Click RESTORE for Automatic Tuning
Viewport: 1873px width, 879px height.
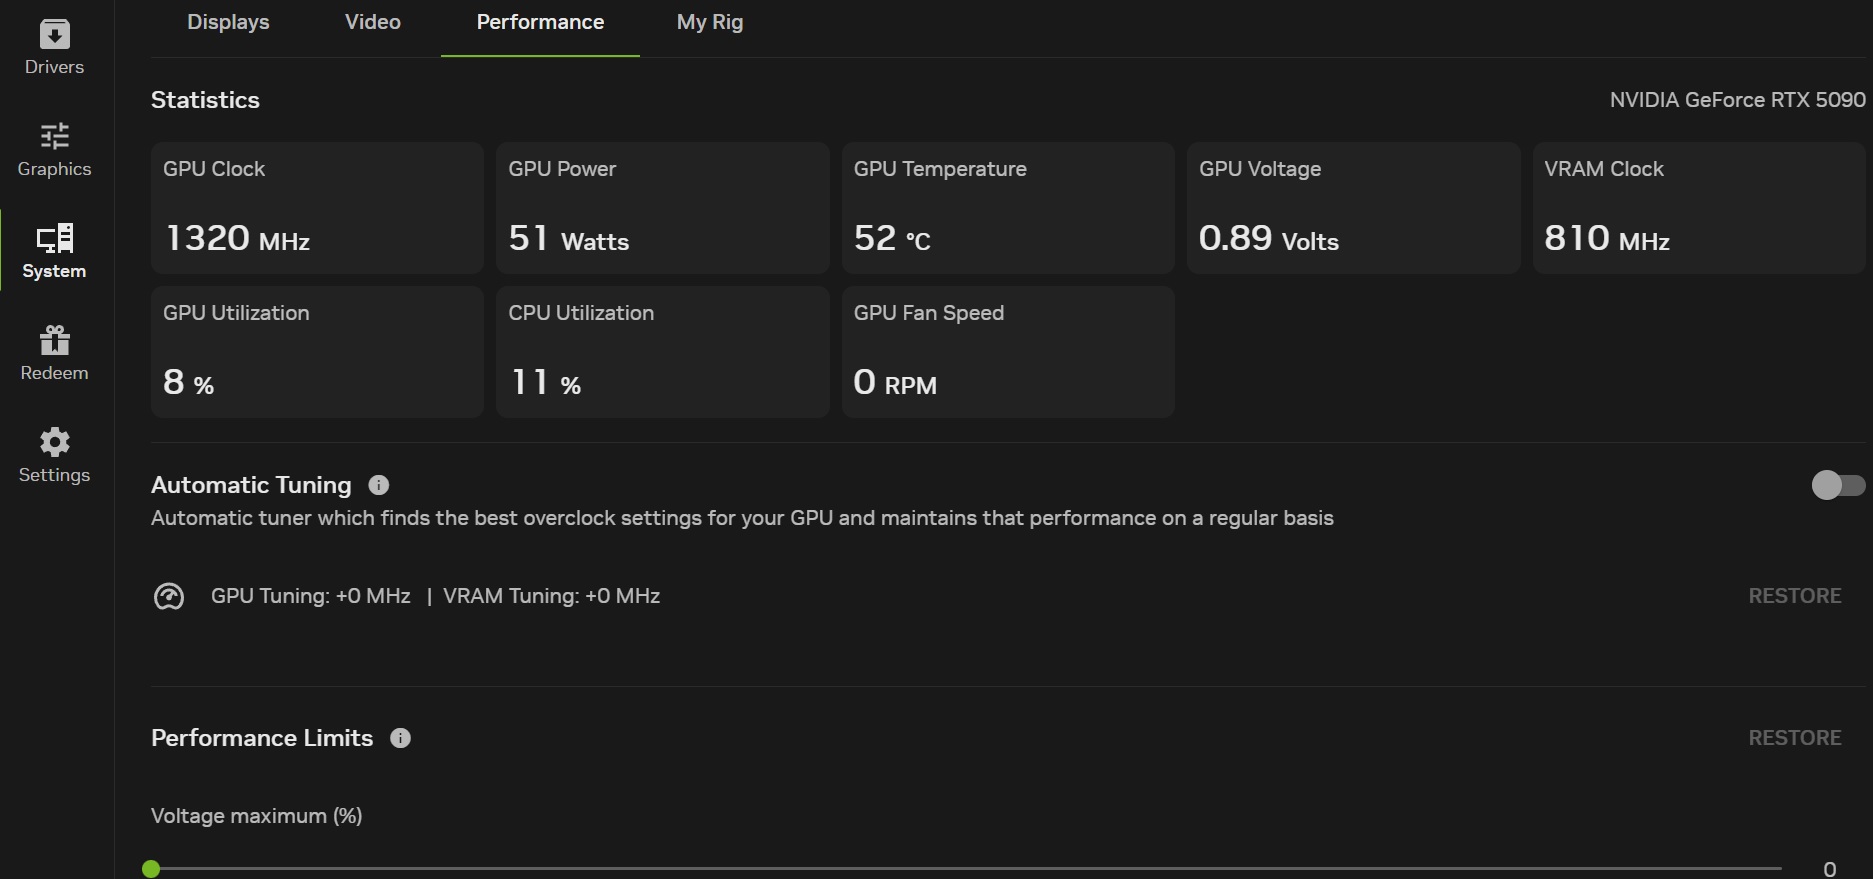pyautogui.click(x=1794, y=596)
